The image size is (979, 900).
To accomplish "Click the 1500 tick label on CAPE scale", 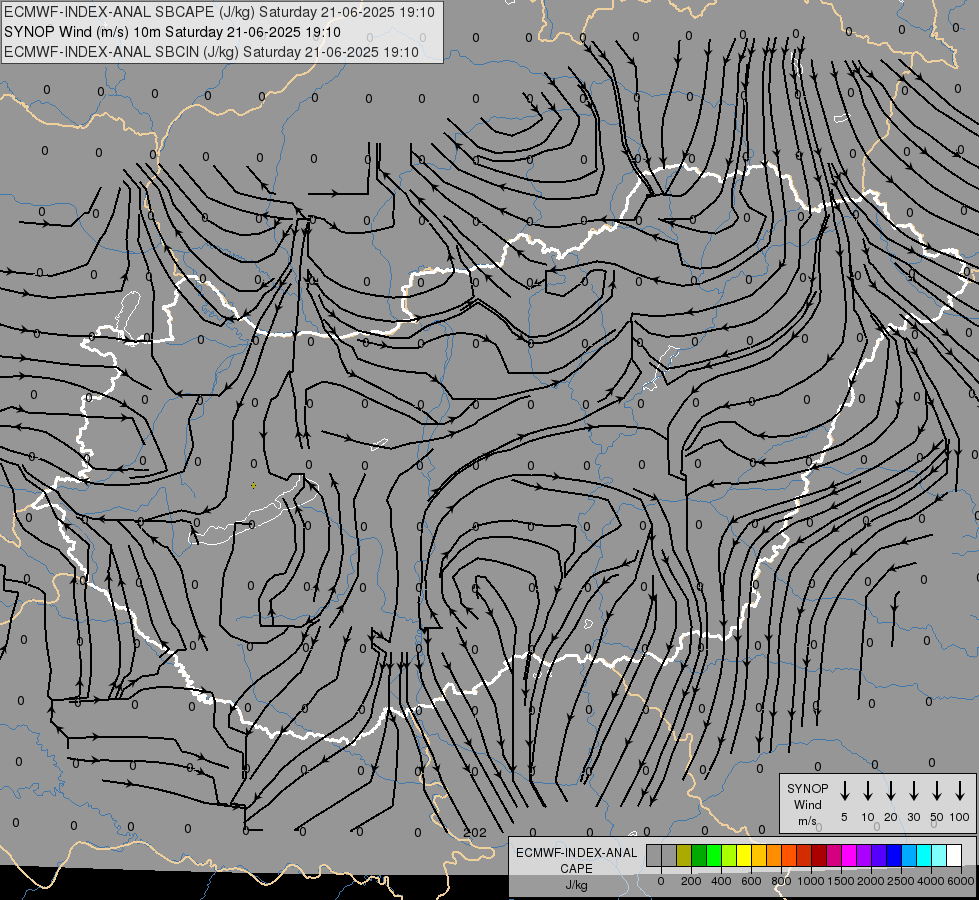I will [840, 881].
